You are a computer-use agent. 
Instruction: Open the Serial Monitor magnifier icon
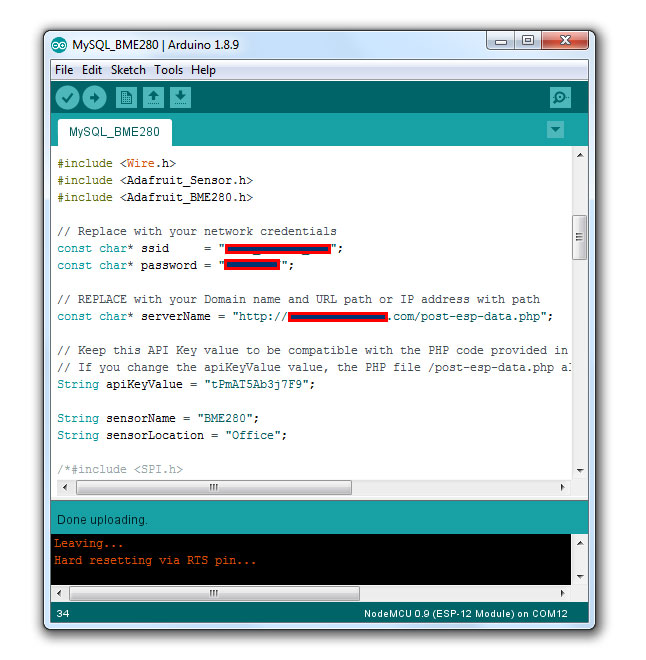pyautogui.click(x=560, y=98)
